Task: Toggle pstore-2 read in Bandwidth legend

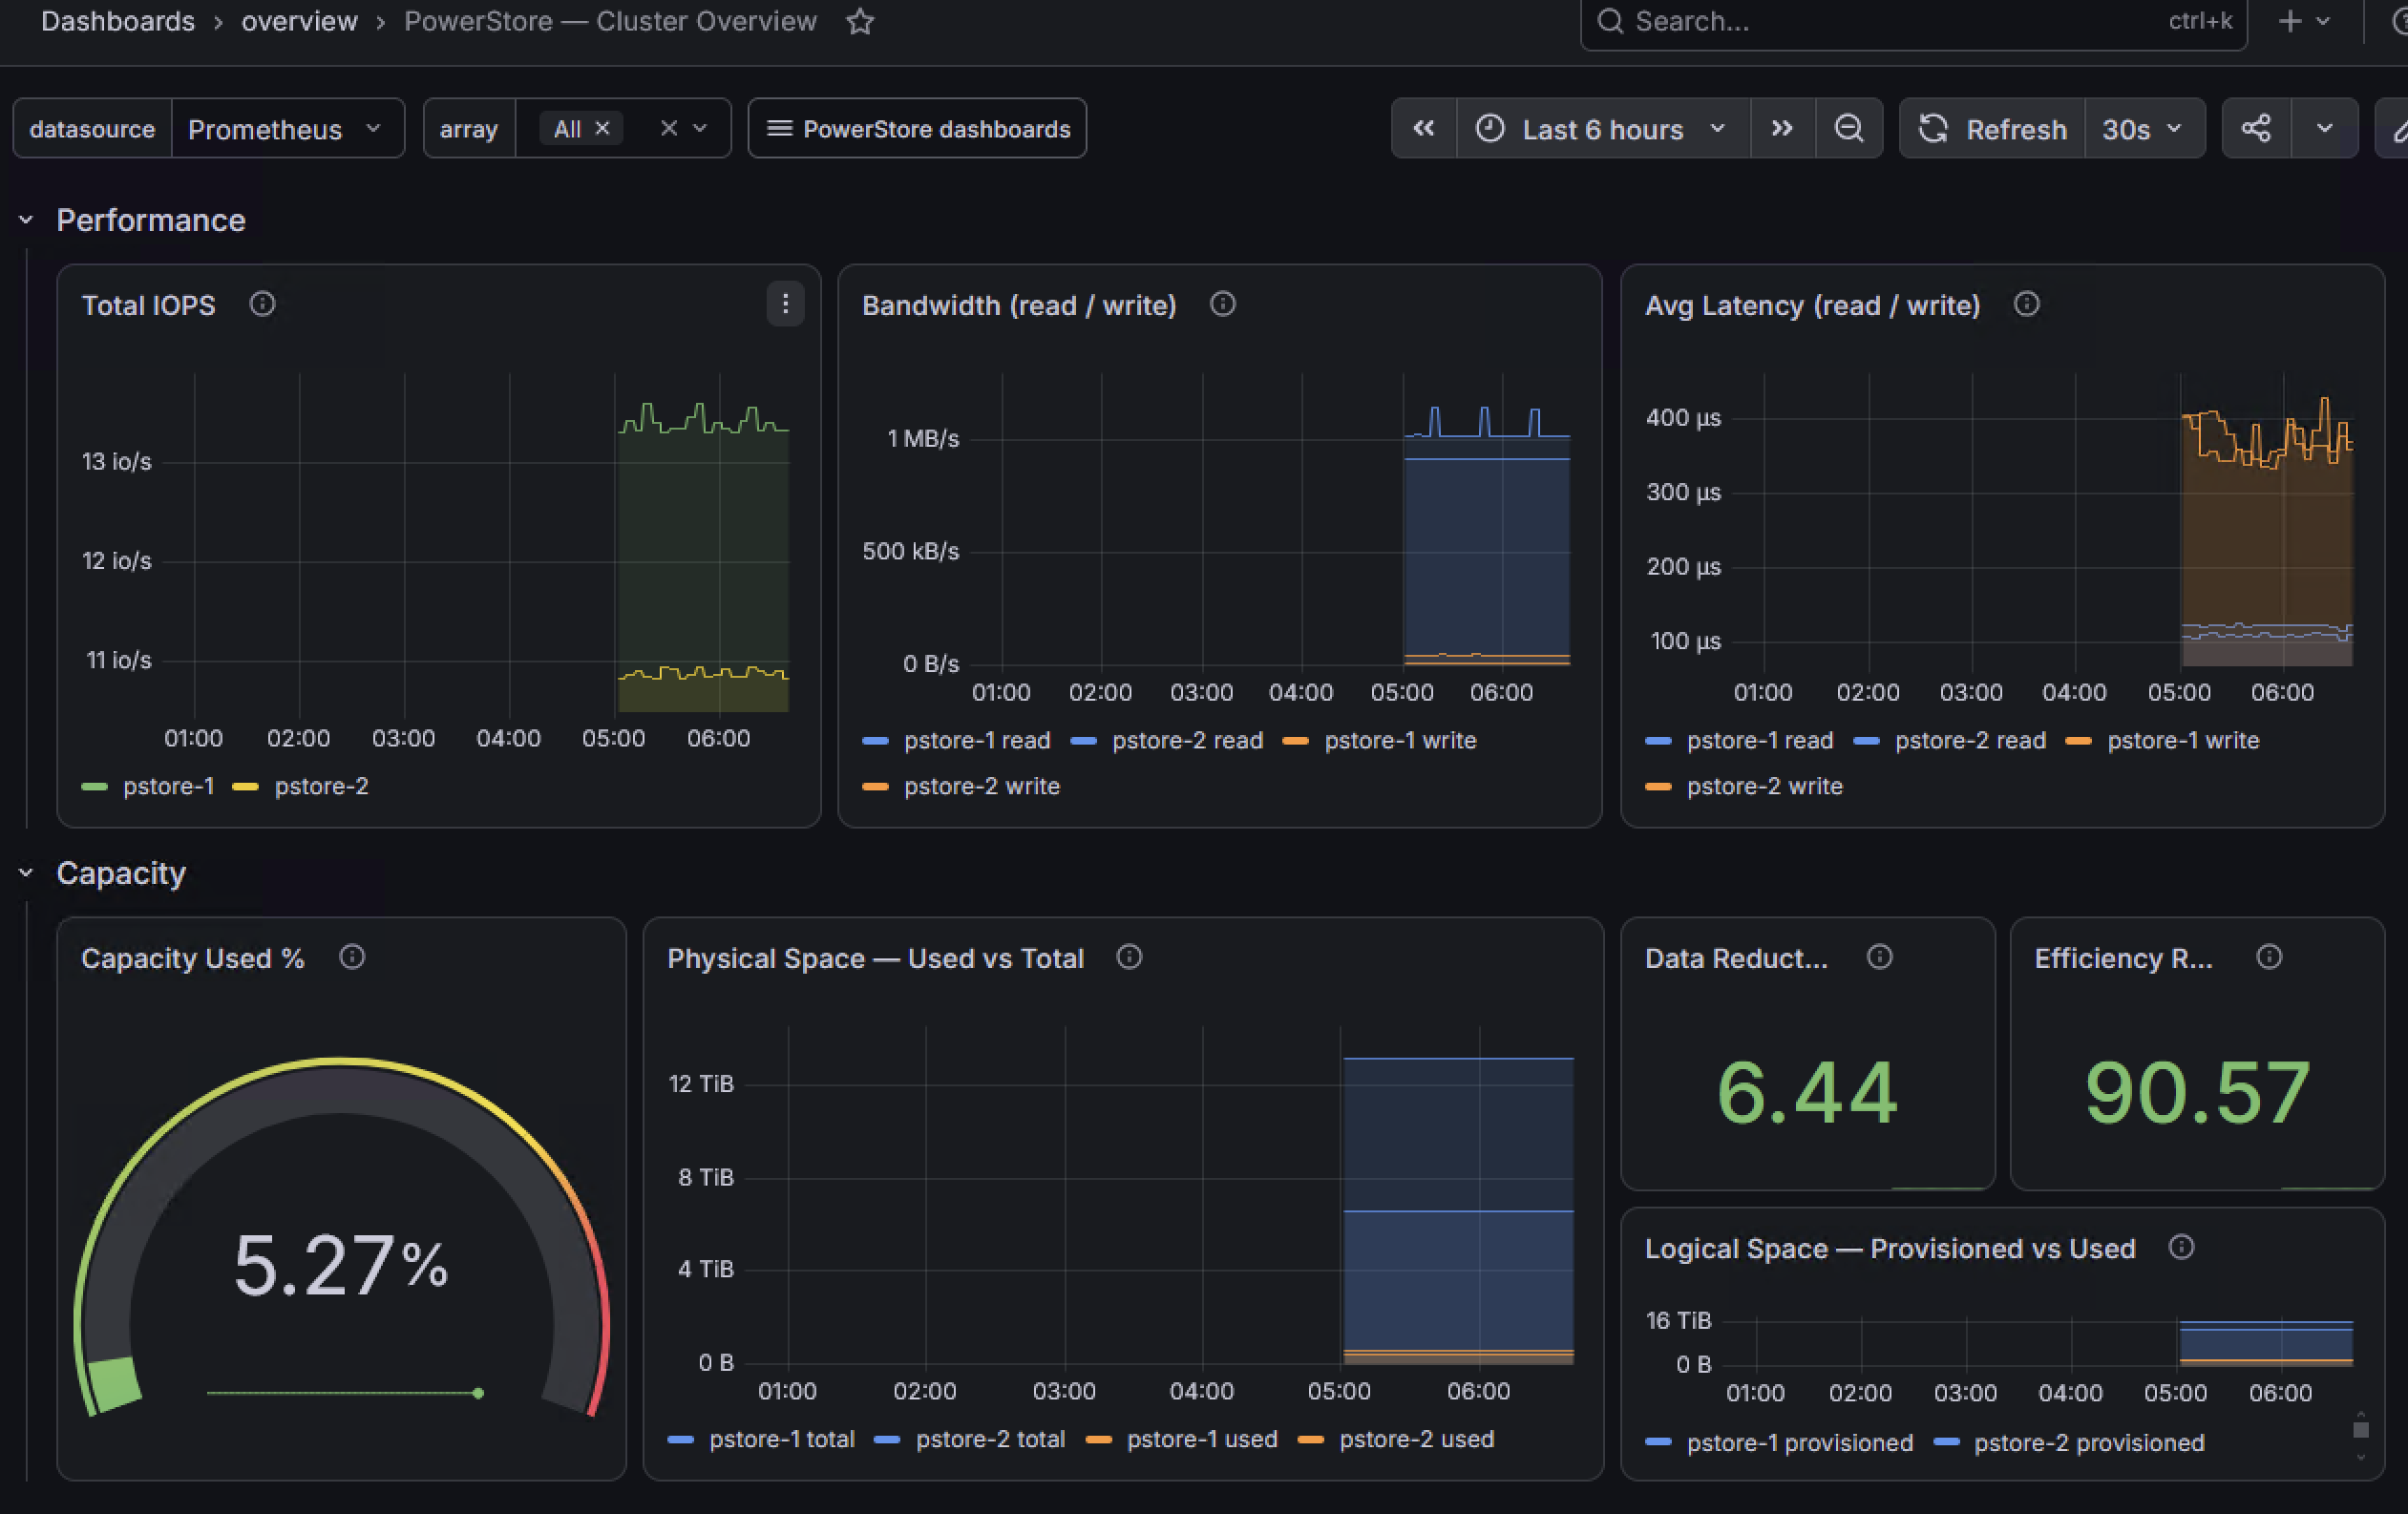Action: (x=1187, y=740)
